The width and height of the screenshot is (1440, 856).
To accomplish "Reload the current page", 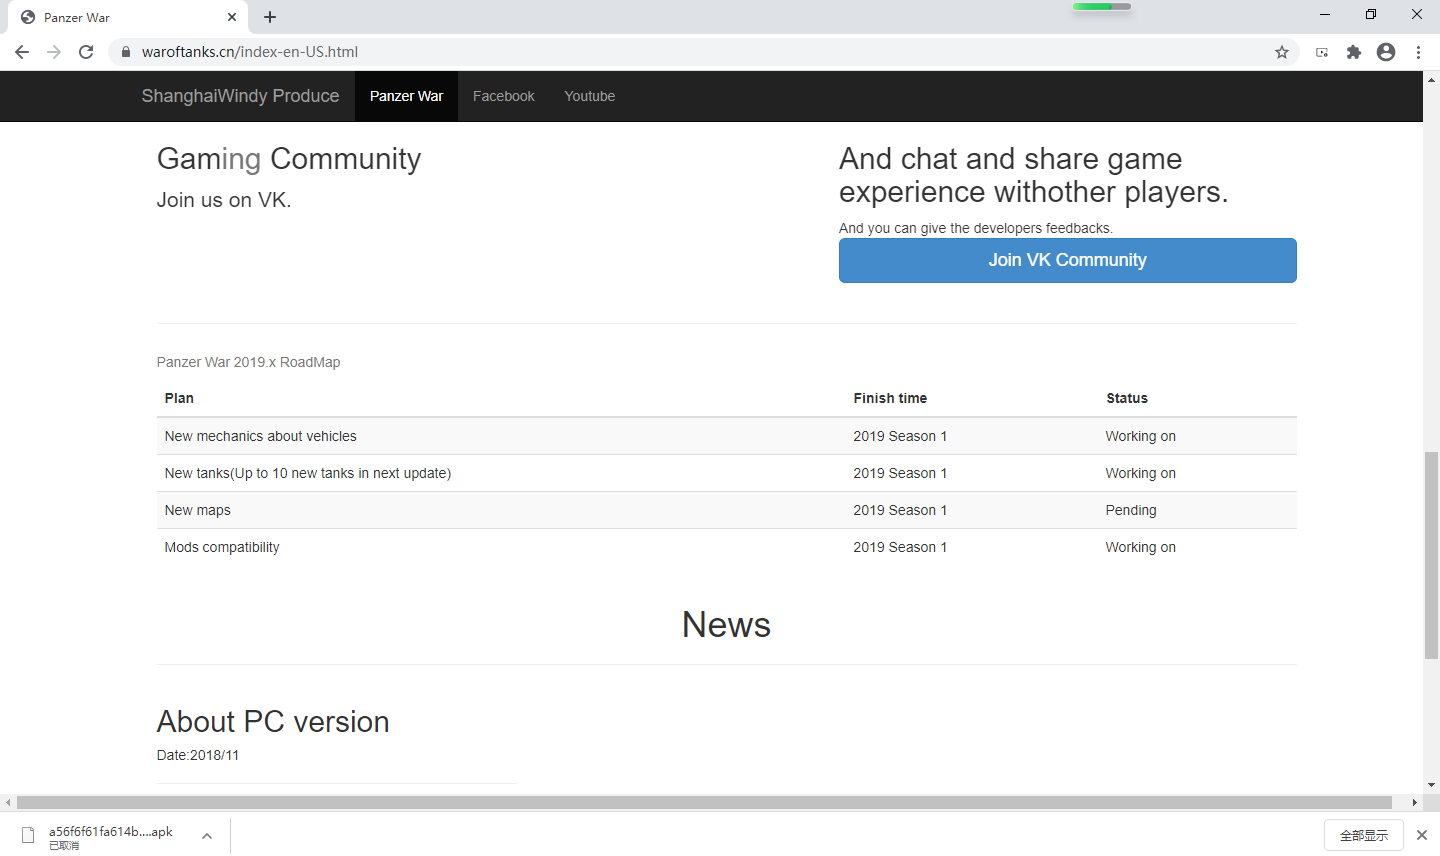I will pyautogui.click(x=86, y=52).
